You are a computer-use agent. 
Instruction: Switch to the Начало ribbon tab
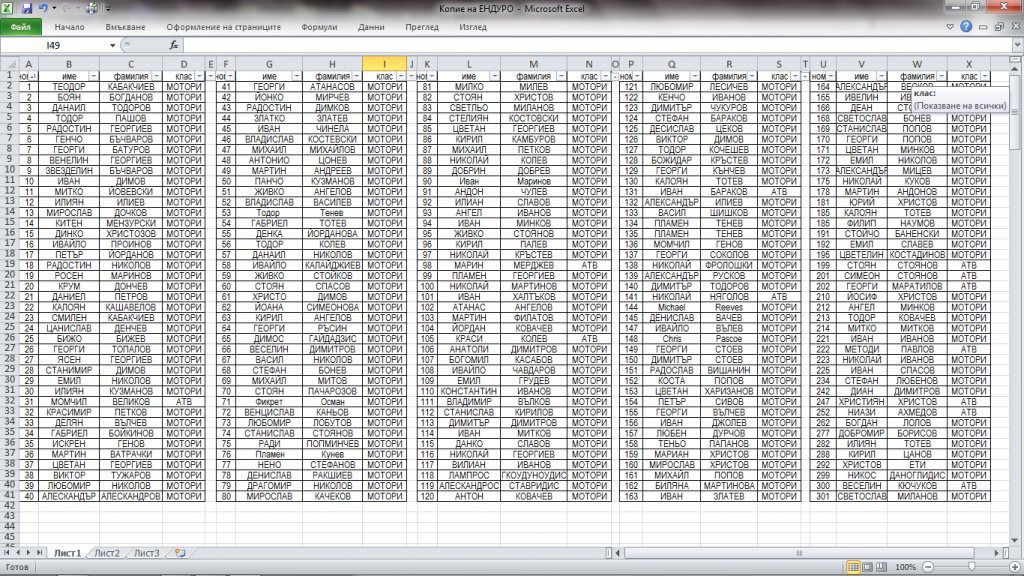[69, 27]
